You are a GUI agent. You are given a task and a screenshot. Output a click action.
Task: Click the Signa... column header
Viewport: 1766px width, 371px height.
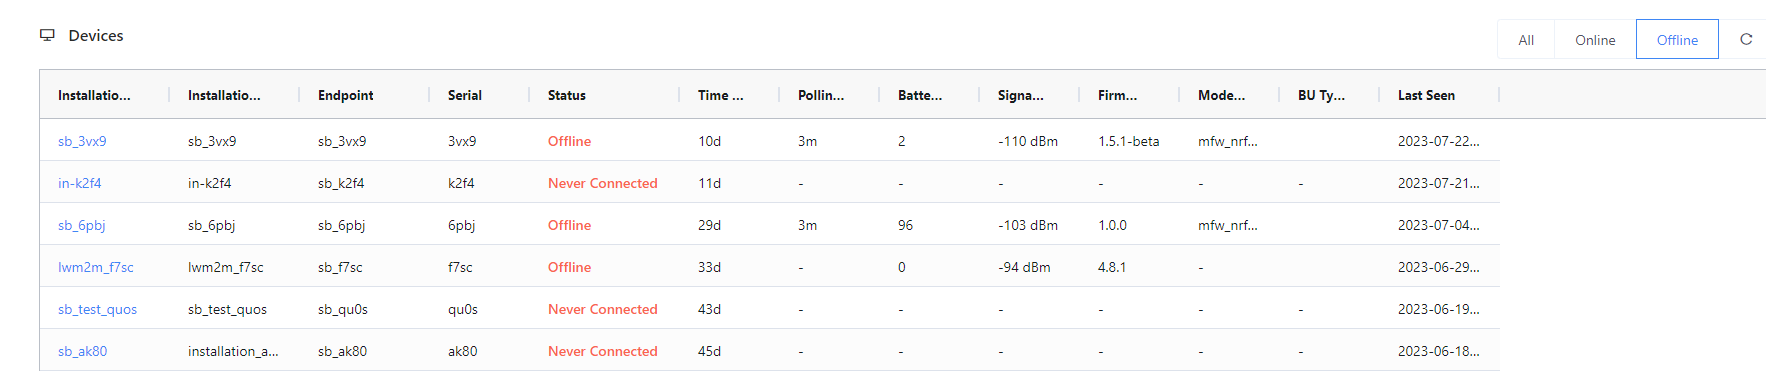coord(1021,95)
